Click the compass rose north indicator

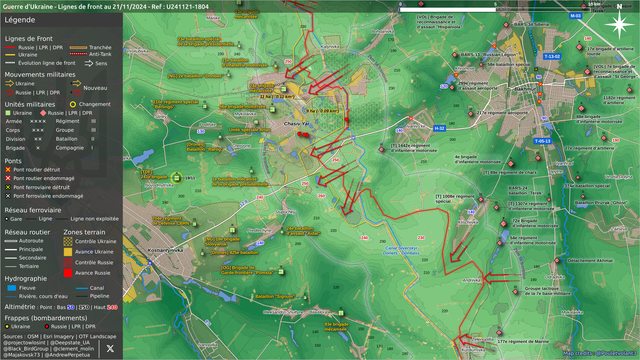(x=619, y=23)
